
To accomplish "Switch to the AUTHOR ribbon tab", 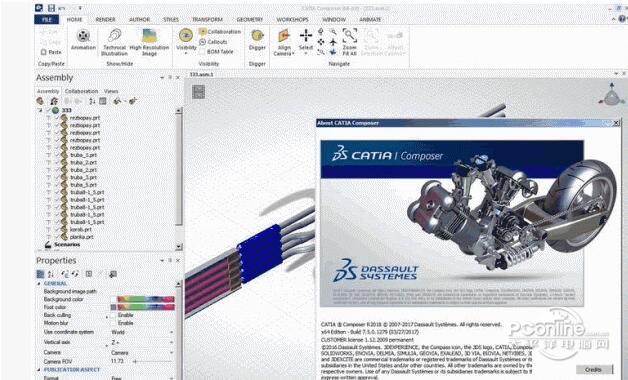I will [139, 19].
